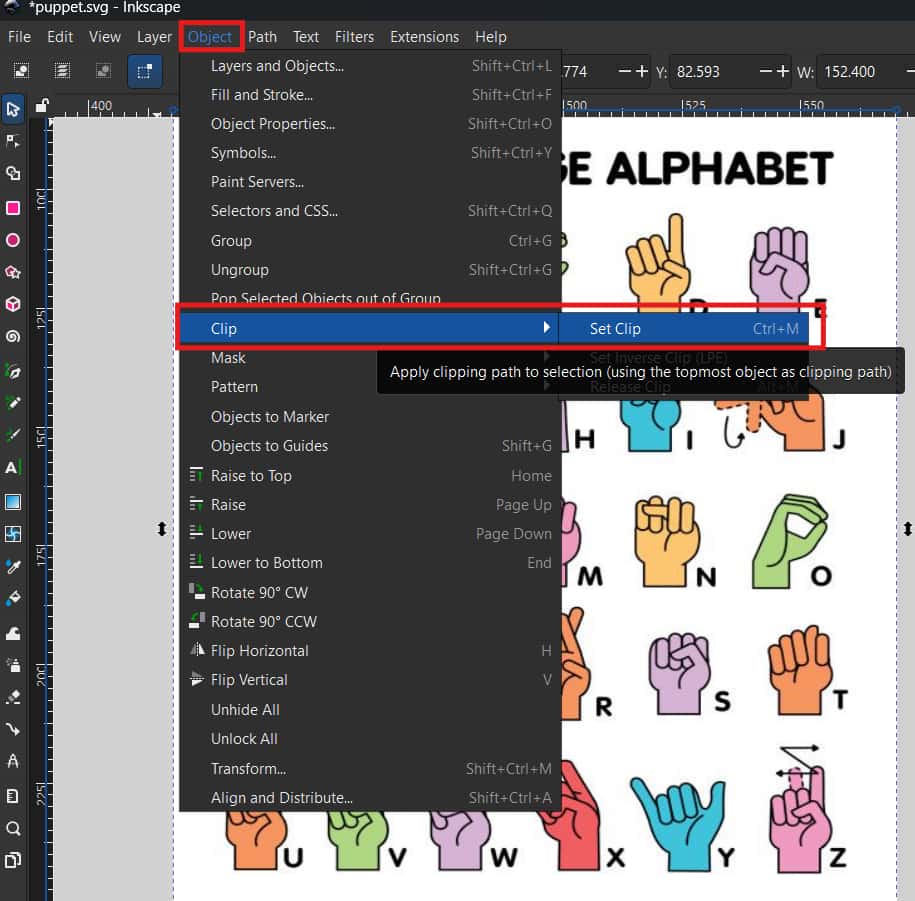The image size is (915, 901).
Task: Toggle rubberband touch selection mode
Action: pyautogui.click(x=145, y=71)
